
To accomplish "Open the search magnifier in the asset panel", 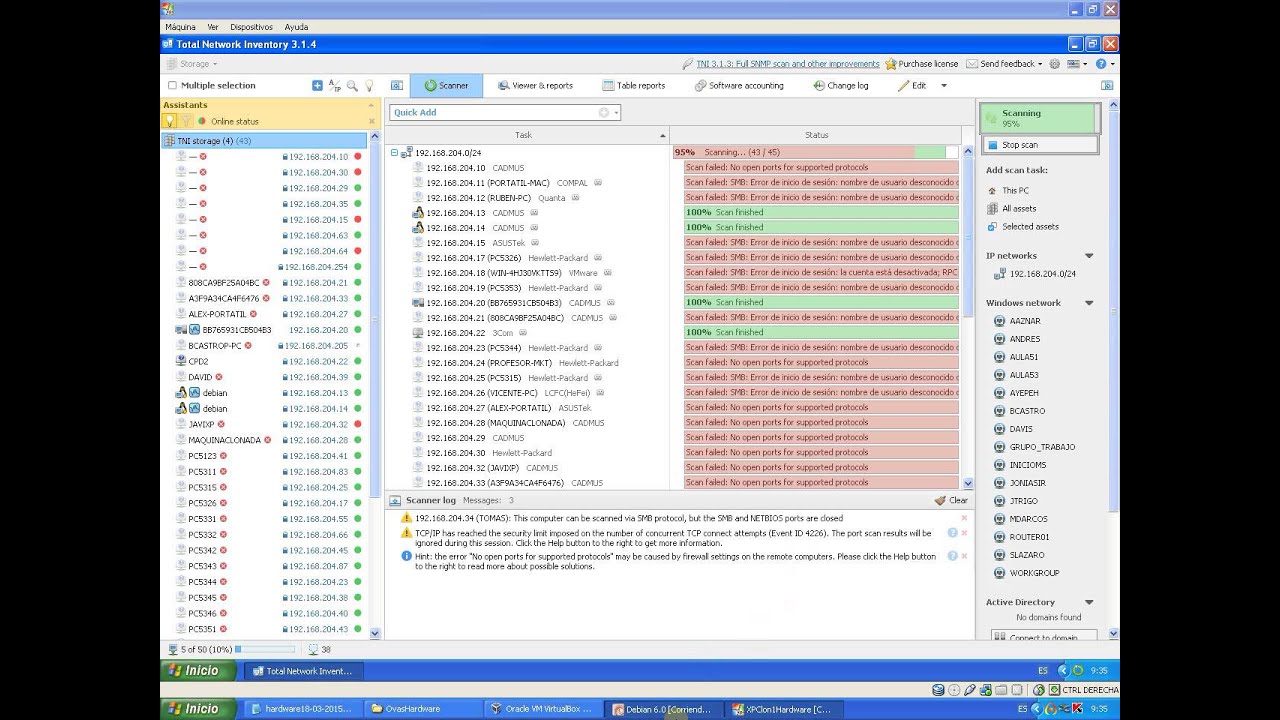I will pos(353,86).
